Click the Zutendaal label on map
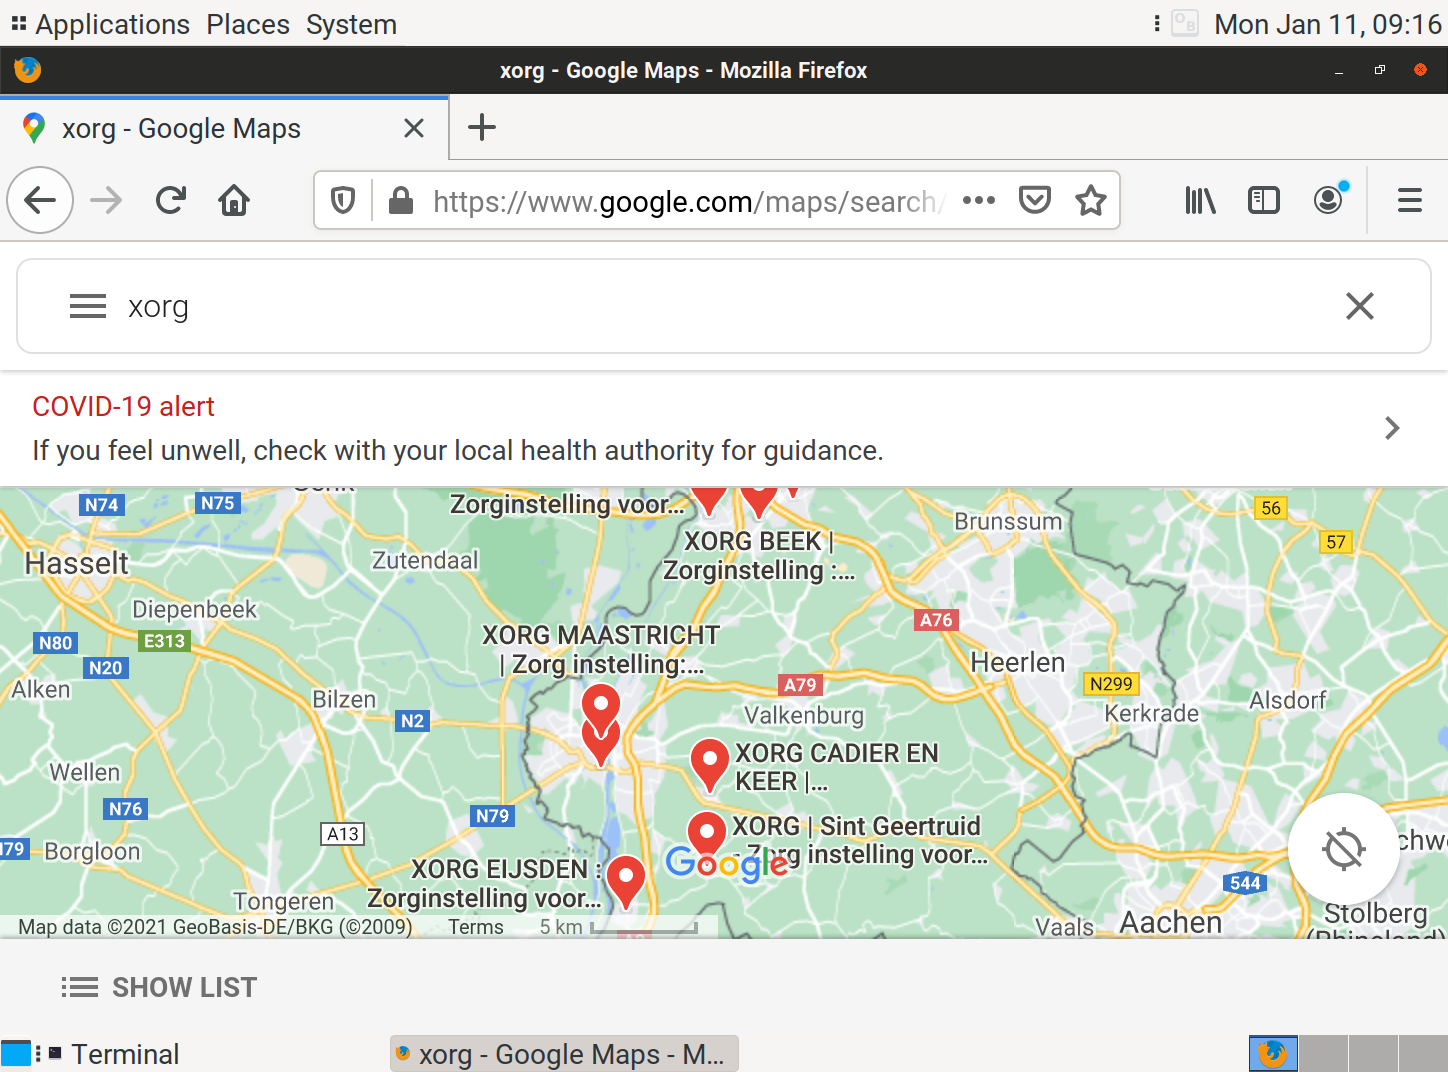Screen dimensions: 1448x1072 click(x=425, y=560)
